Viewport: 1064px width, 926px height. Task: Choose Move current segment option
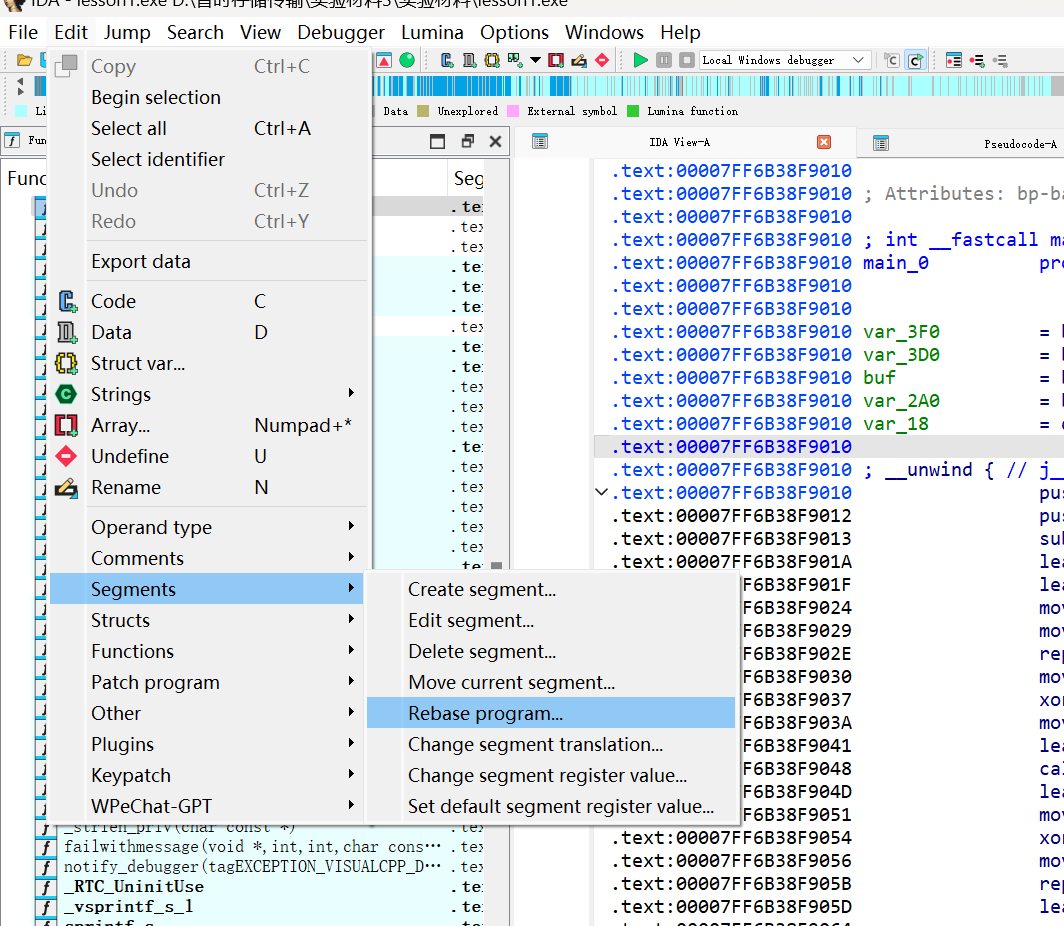pos(551,682)
